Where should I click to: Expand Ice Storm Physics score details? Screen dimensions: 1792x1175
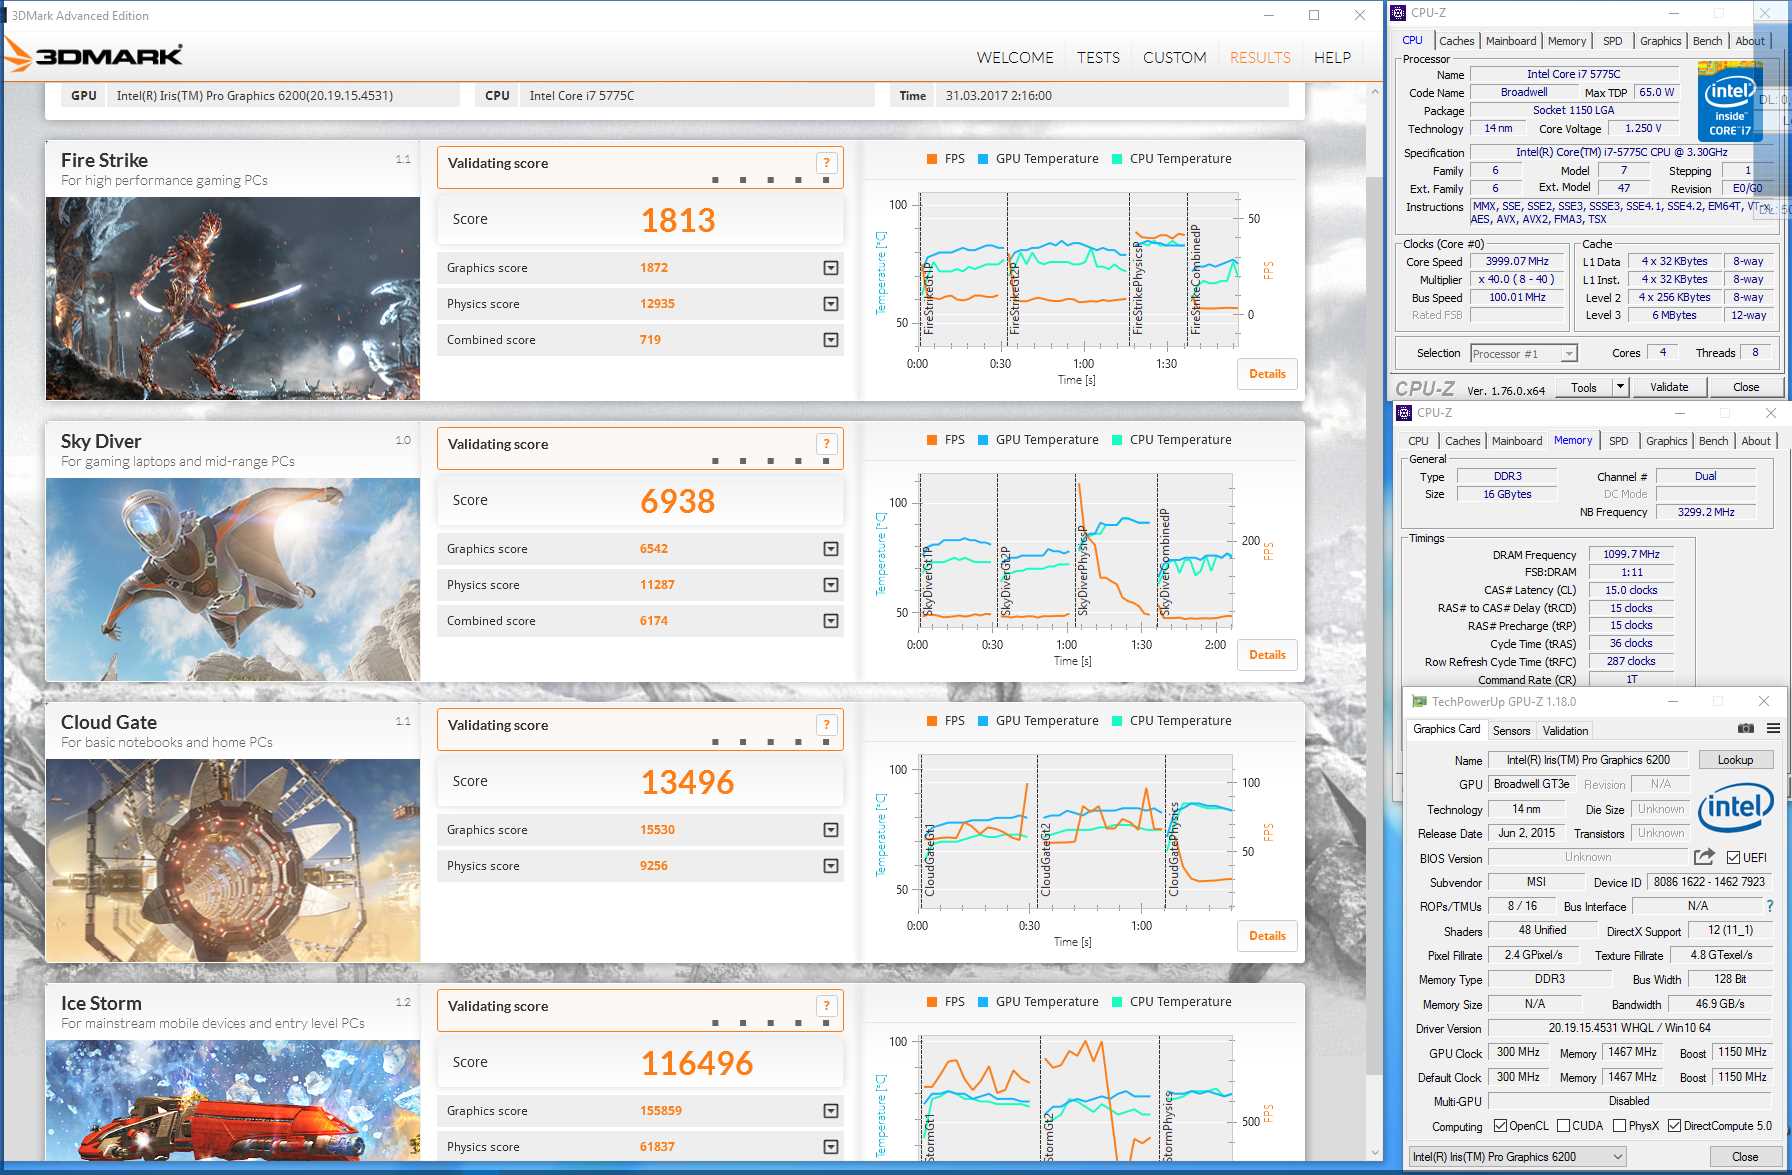(x=831, y=1147)
